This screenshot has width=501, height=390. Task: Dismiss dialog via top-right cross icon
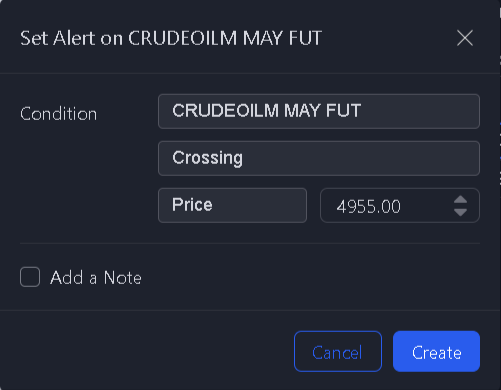click(465, 38)
